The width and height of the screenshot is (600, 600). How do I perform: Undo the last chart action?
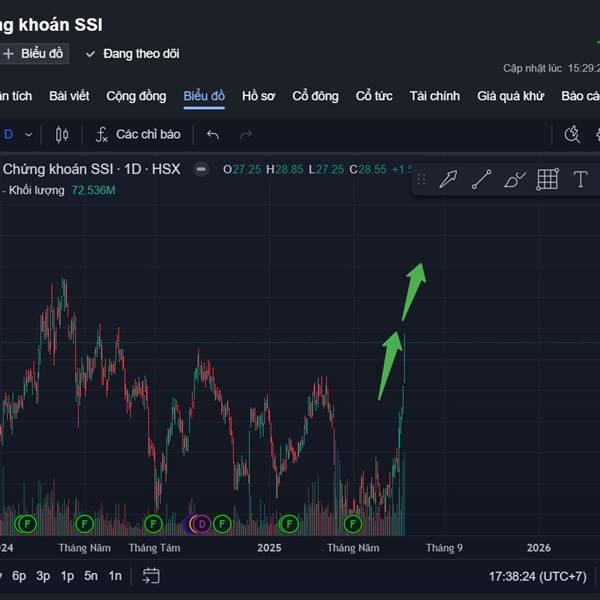[213, 135]
